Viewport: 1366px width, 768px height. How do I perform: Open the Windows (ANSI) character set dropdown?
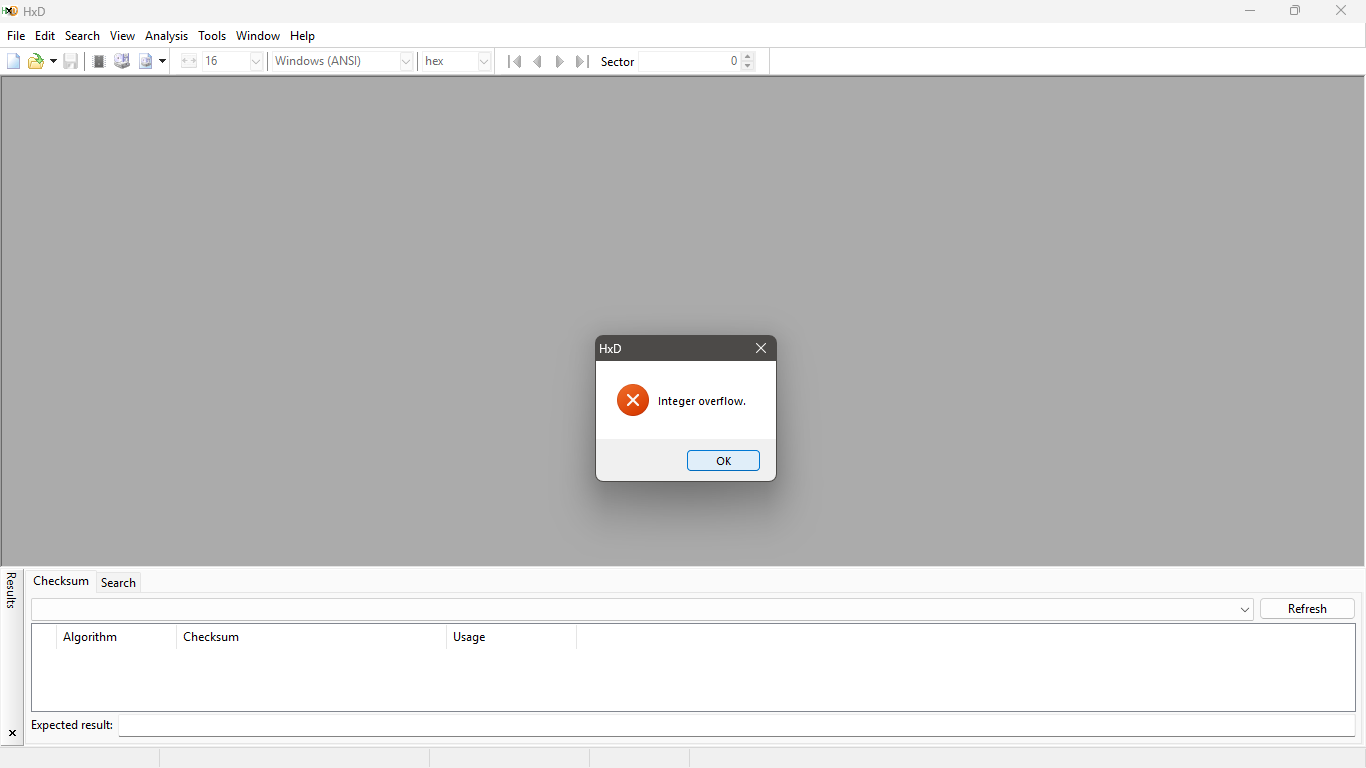coord(405,61)
